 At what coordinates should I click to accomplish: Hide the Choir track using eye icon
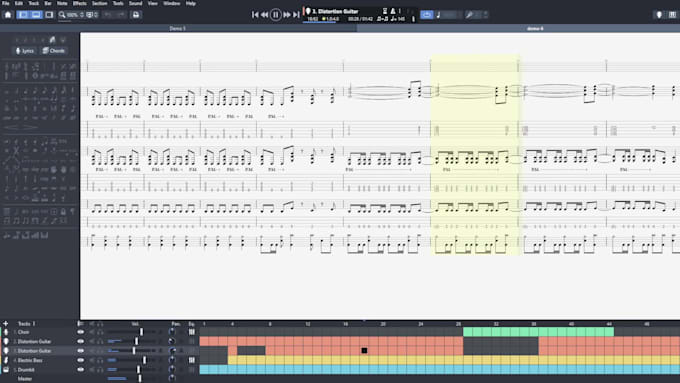(x=81, y=332)
